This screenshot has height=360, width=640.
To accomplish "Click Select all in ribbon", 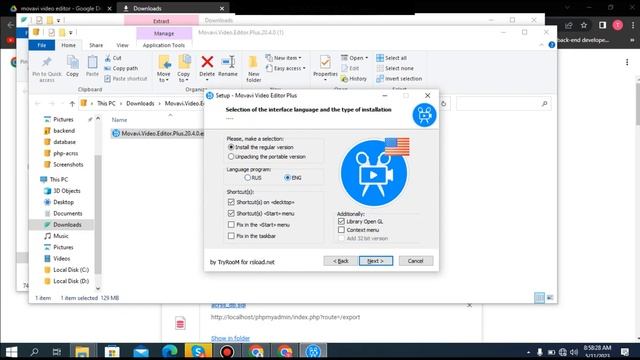I will (391, 58).
